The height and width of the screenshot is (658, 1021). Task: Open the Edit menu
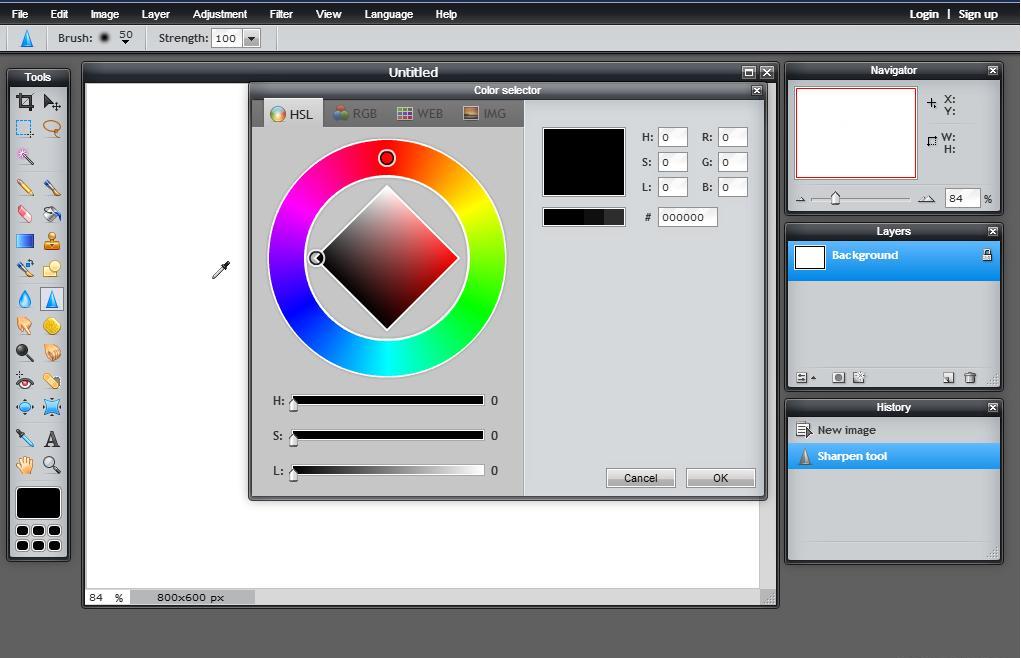(59, 14)
